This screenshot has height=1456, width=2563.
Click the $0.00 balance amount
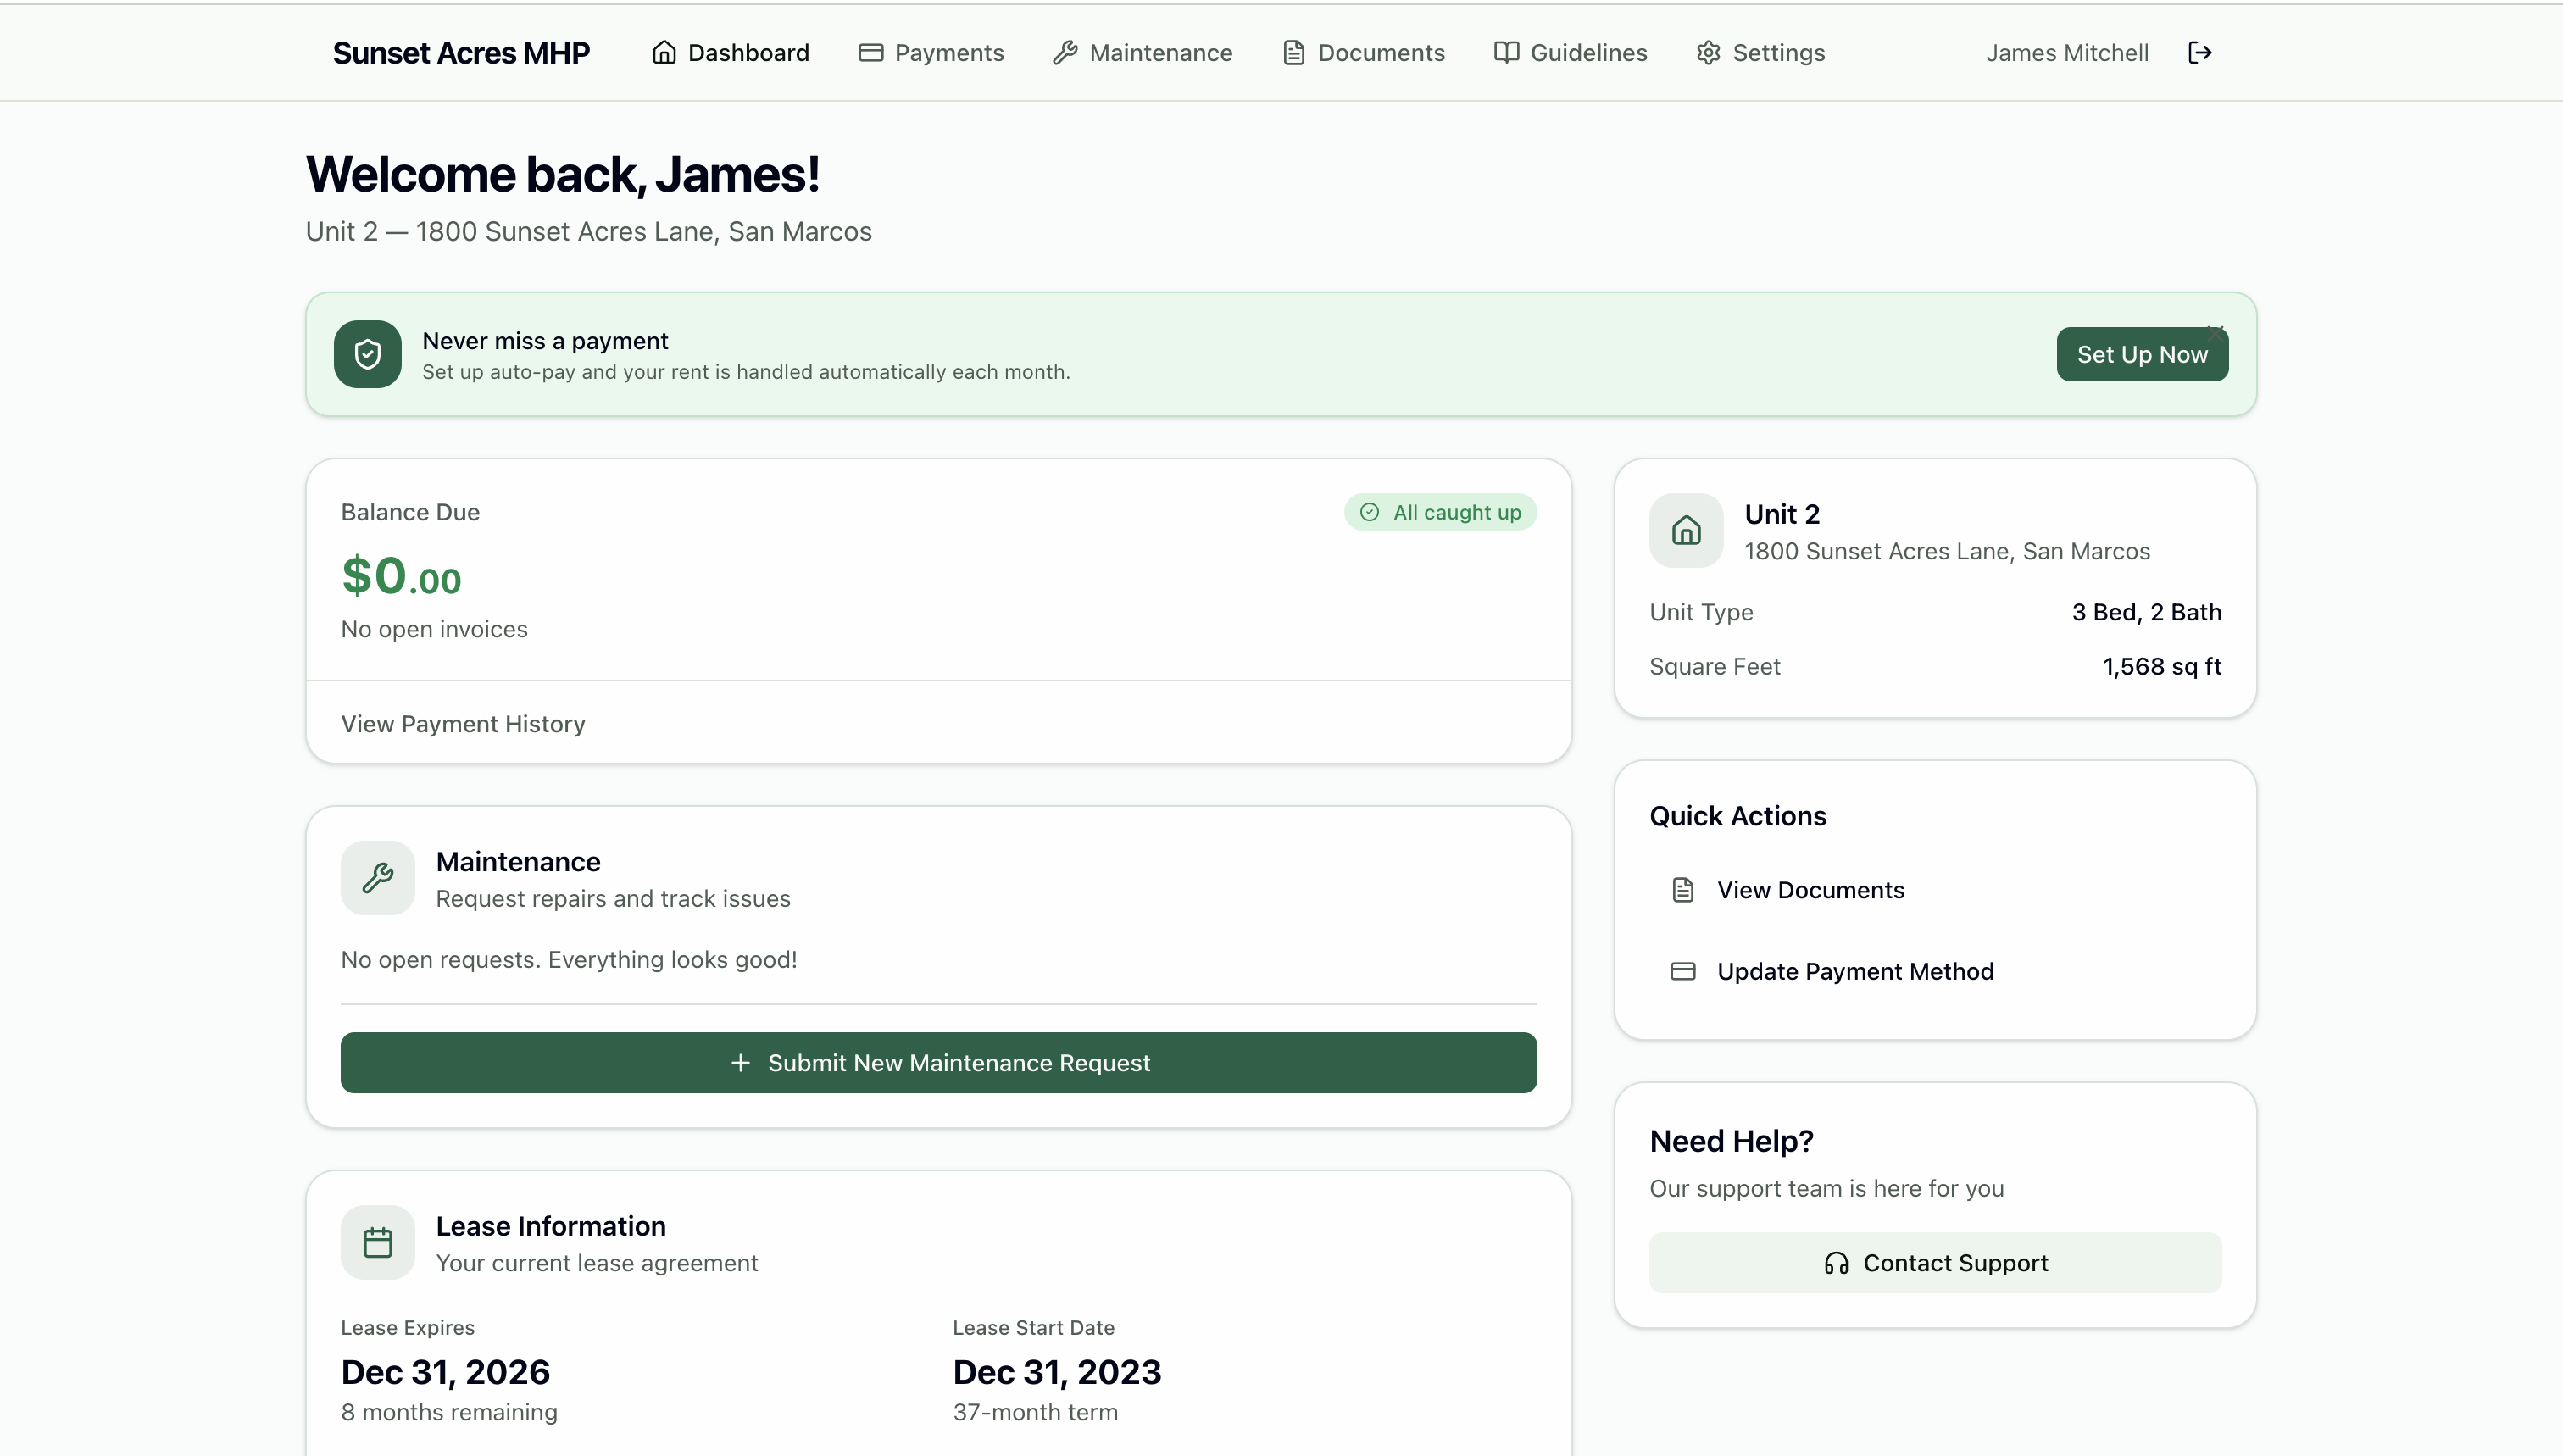(x=401, y=576)
